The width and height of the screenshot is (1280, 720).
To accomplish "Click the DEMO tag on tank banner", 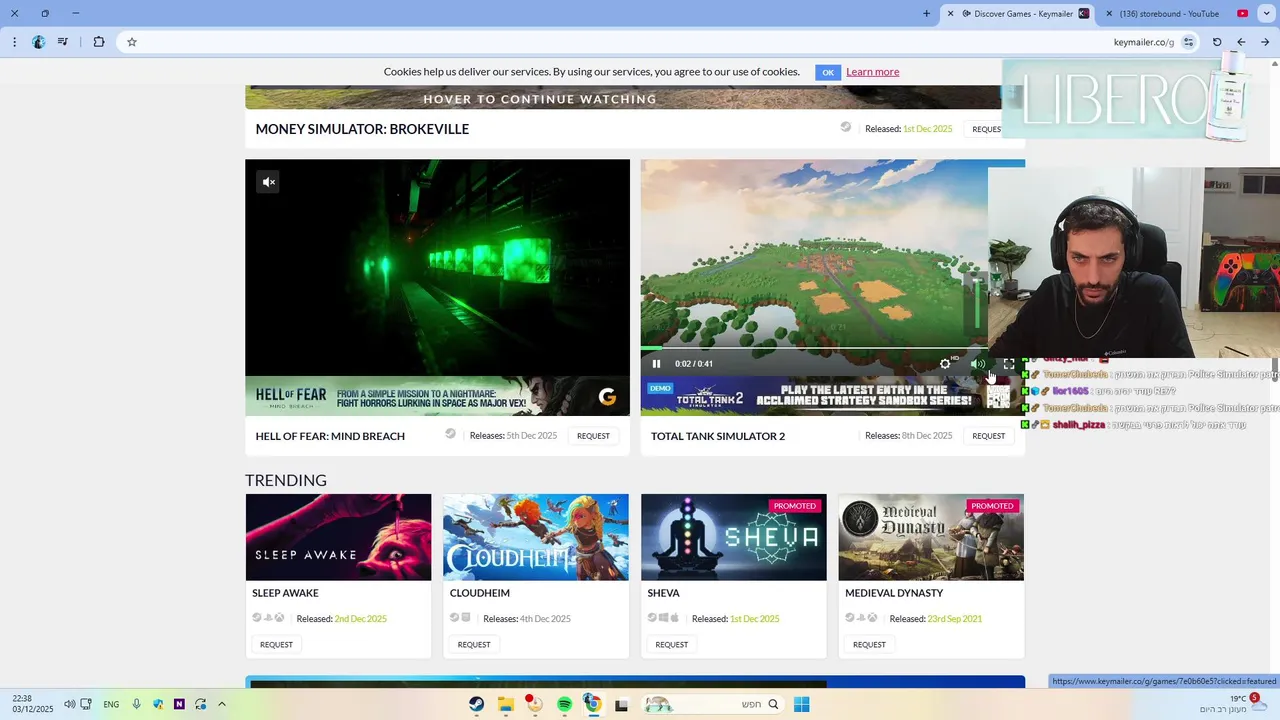I will click(660, 388).
